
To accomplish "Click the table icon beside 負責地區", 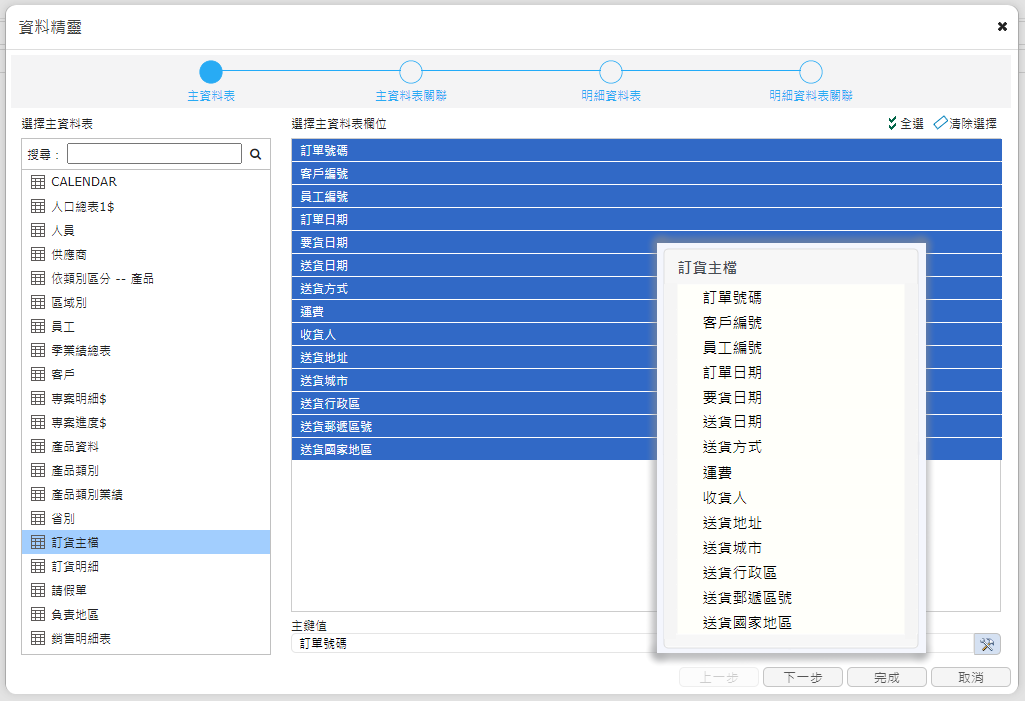I will 38,614.
